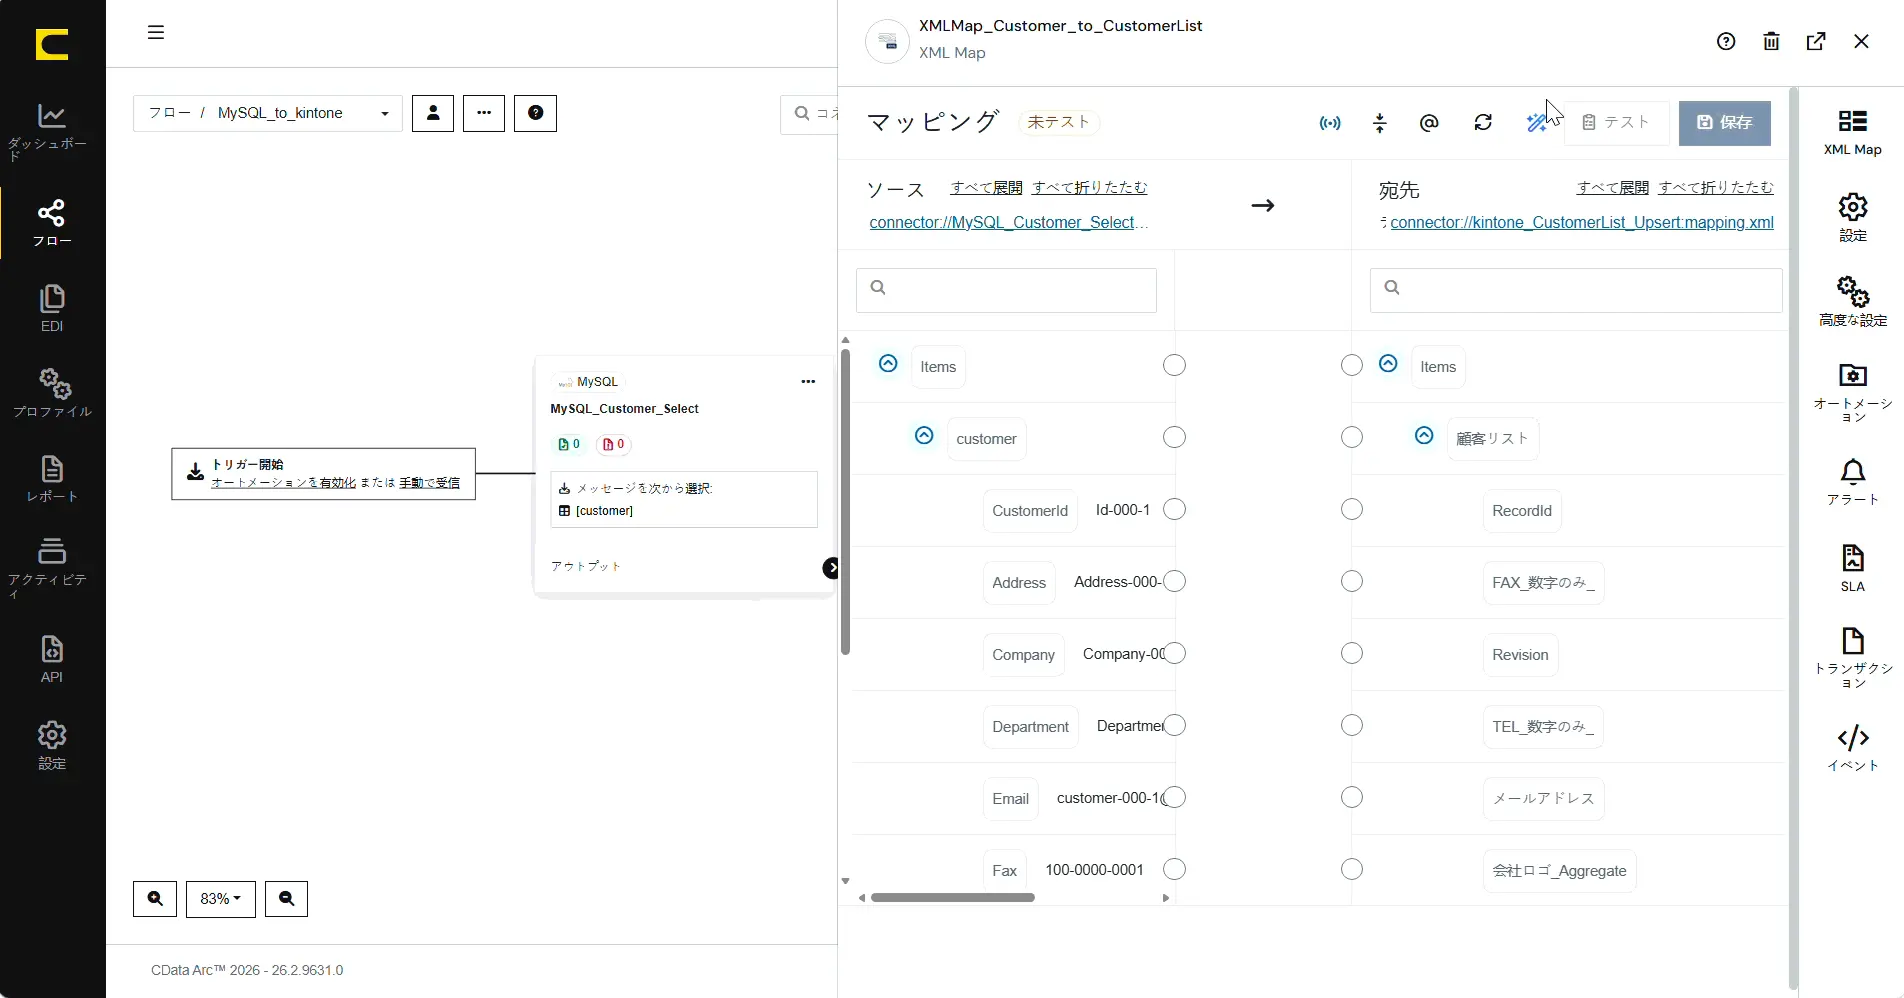Open Settings in the left sidebar
Viewport: 1904px width, 998px height.
(52, 746)
